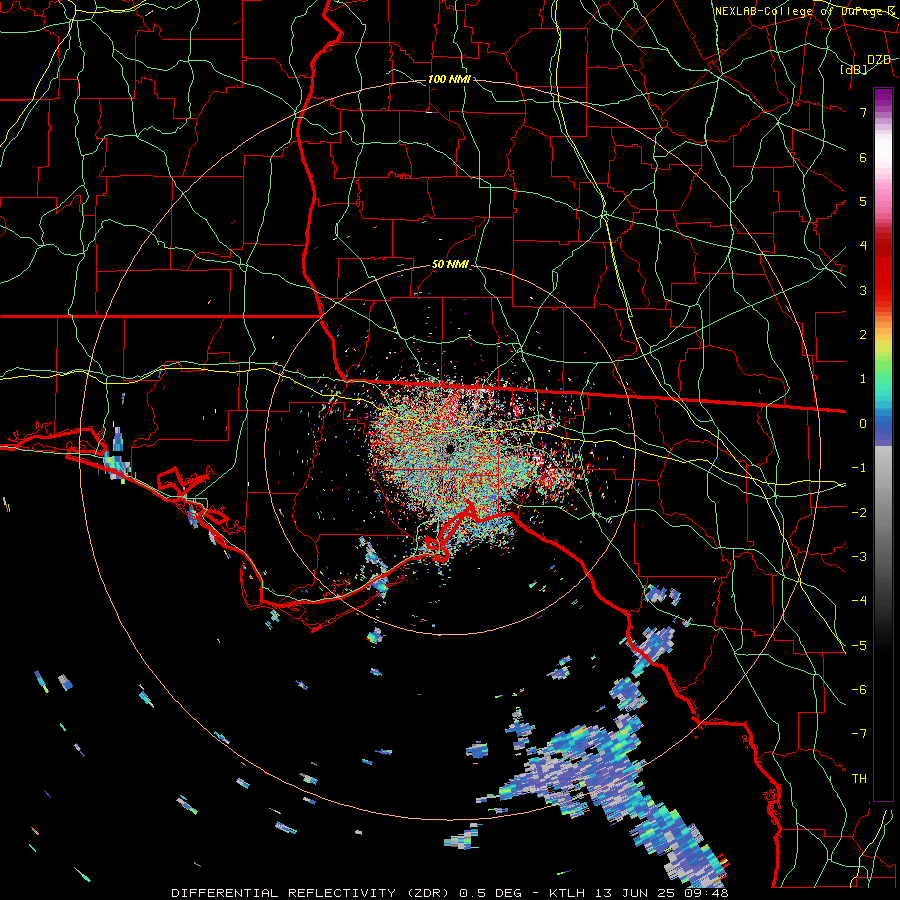Select the "6" value on the color scale
Image resolution: width=900 pixels, height=900 pixels.
coord(863,157)
